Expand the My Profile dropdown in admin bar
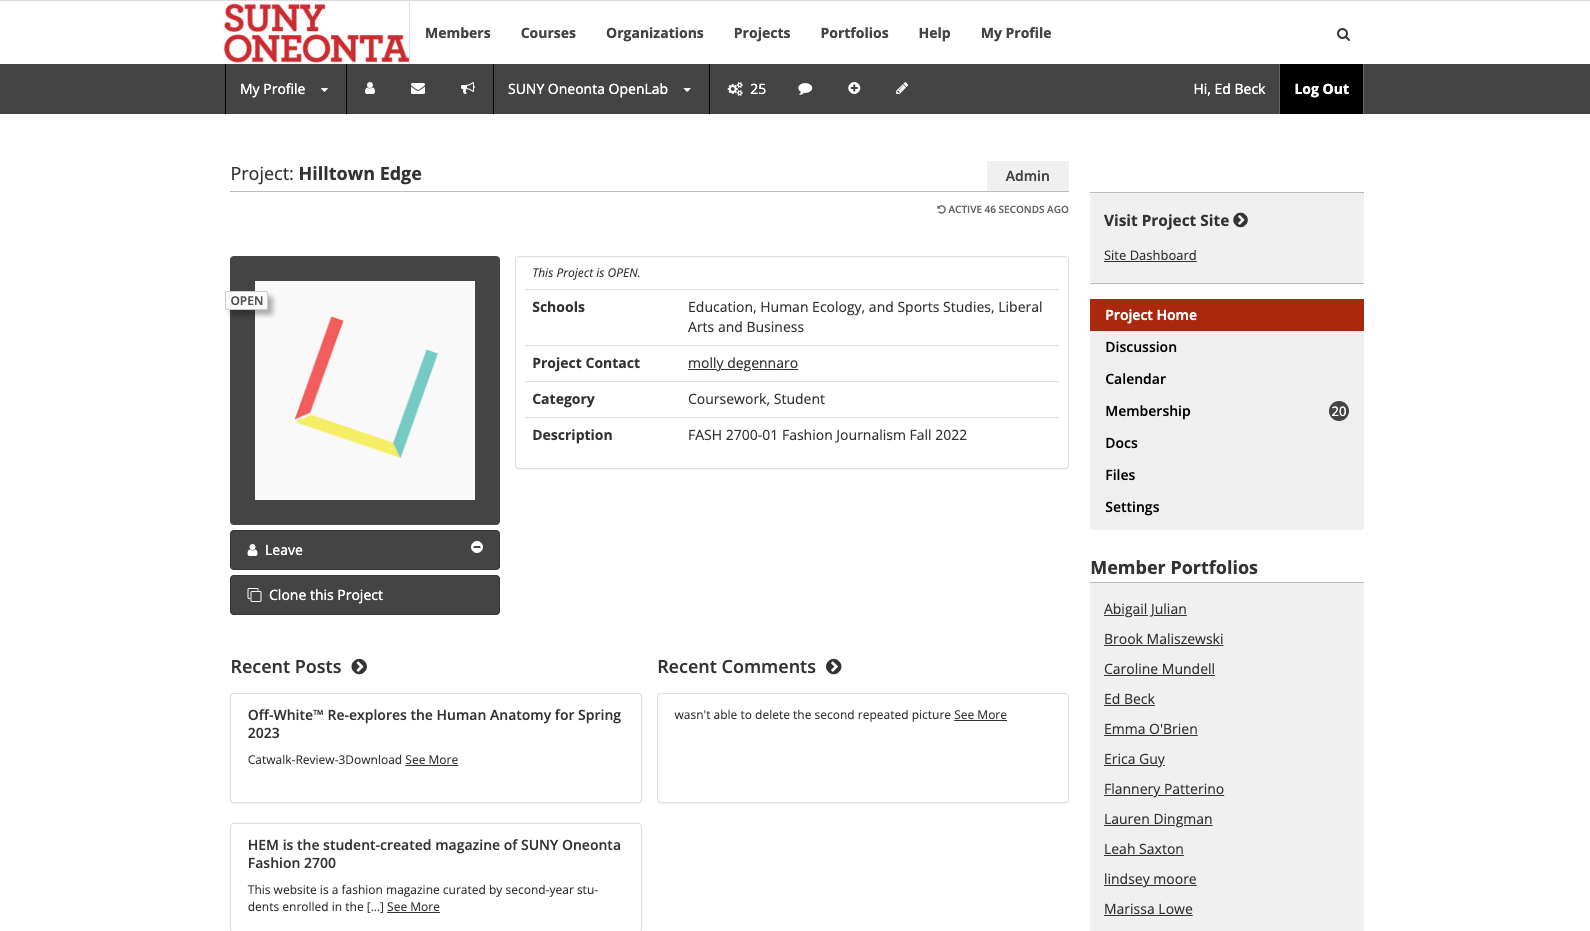Screen dimensions: 1590x931 pyautogui.click(x=284, y=89)
